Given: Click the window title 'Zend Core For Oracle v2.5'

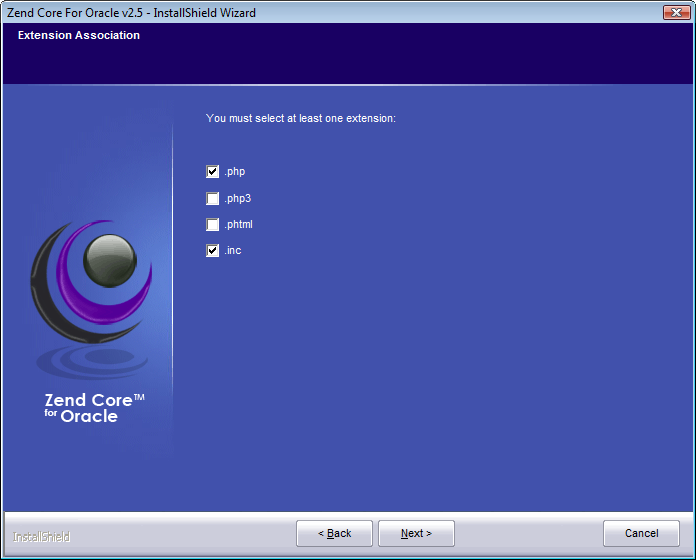Looking at the screenshot, I should [x=75, y=13].
